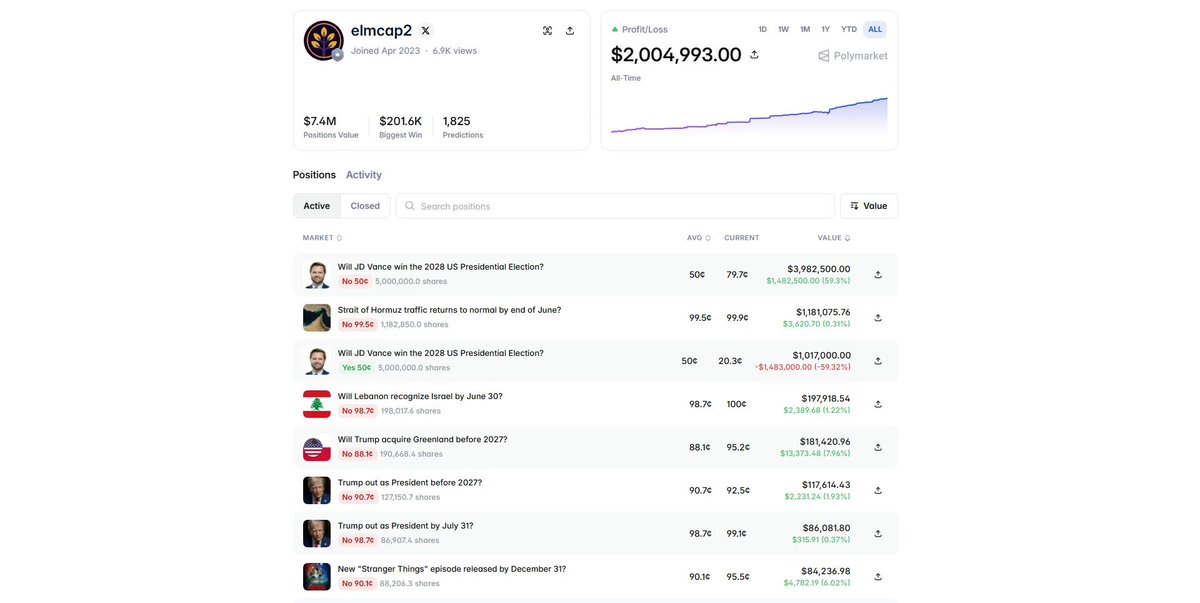
Task: Select the YTD time range
Action: tap(849, 29)
